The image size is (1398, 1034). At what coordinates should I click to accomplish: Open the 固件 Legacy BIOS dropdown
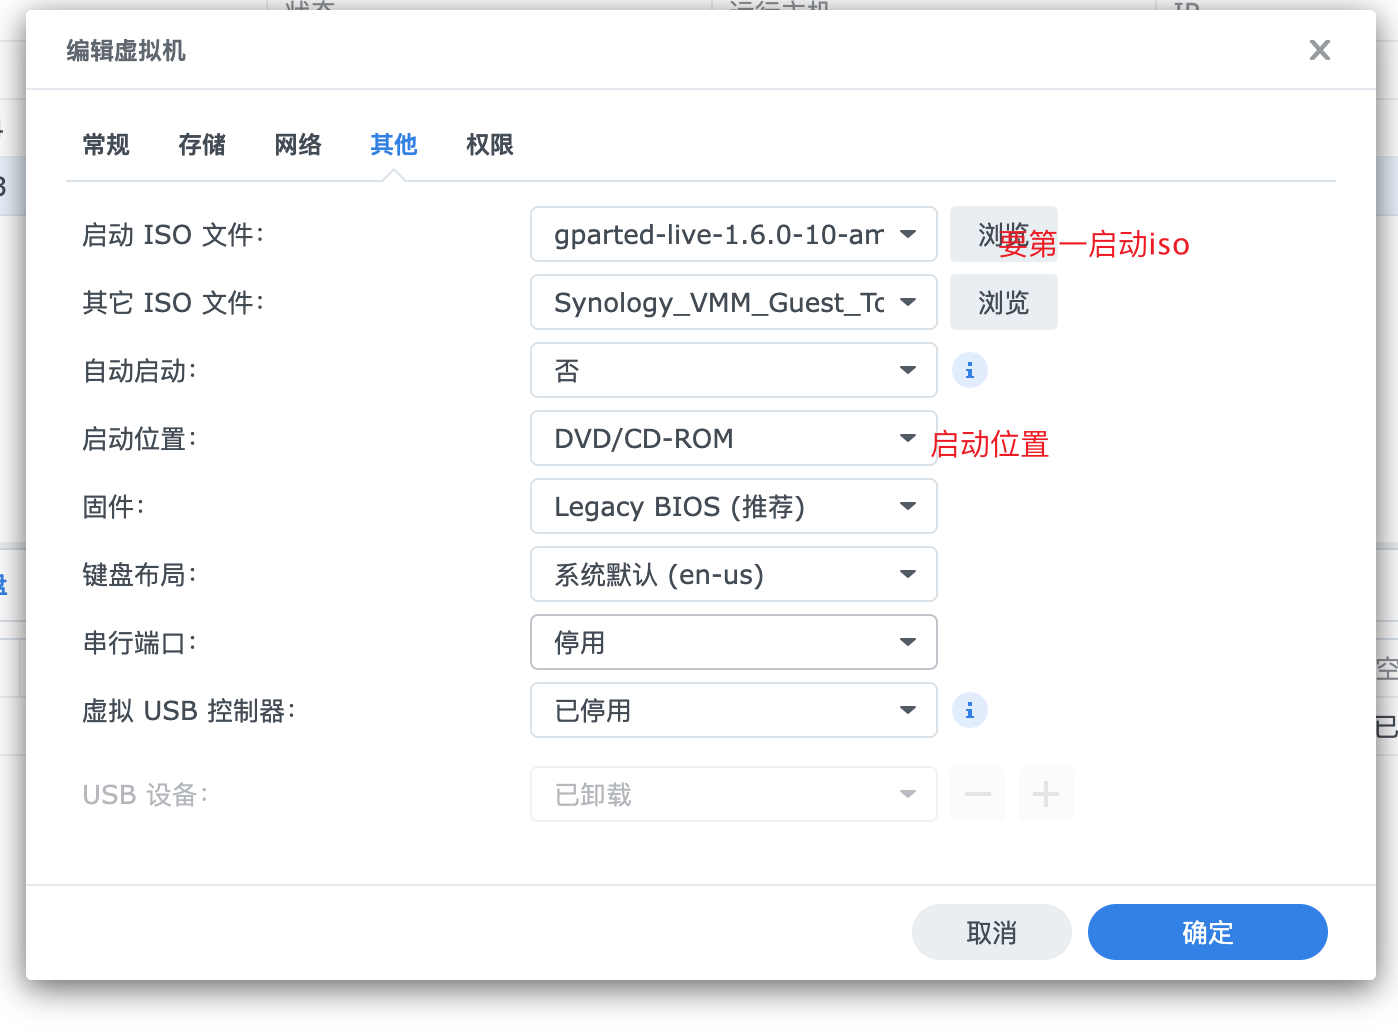(x=733, y=506)
